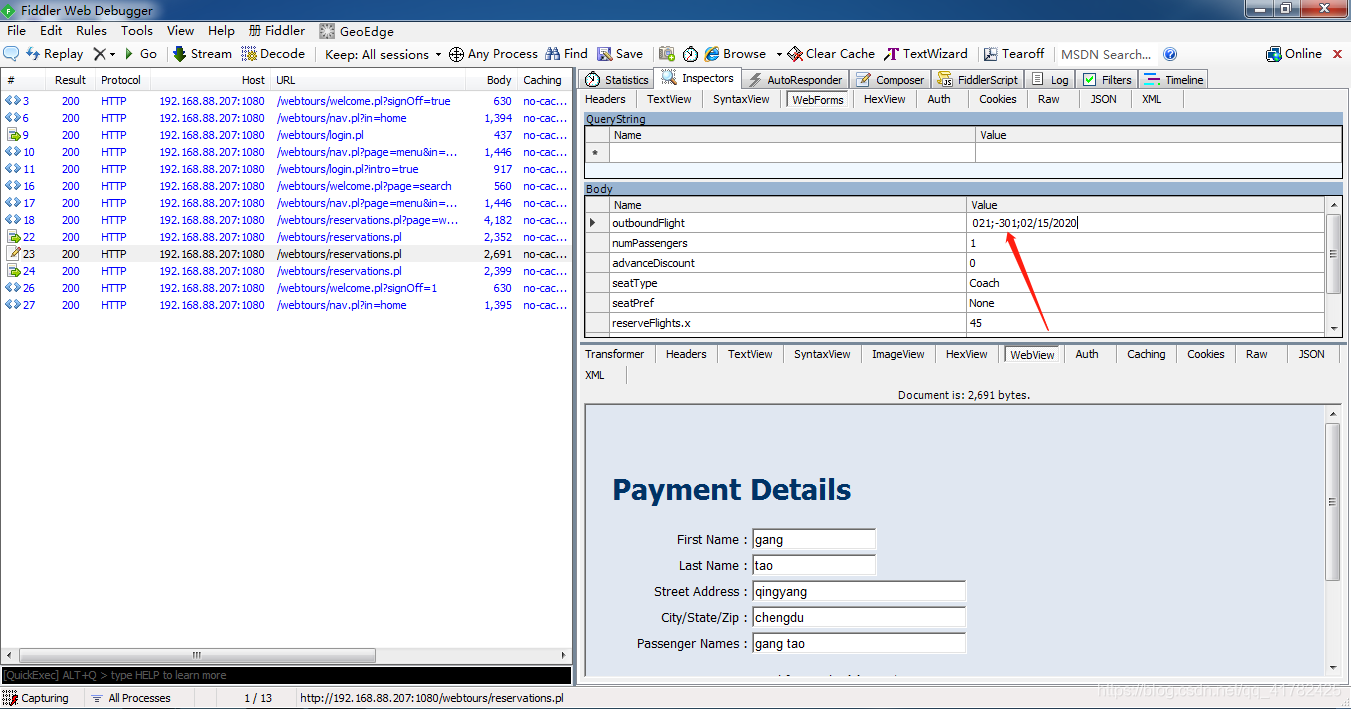Switch to the FiddlerScript tab
This screenshot has width=1351, height=709.
pyautogui.click(x=977, y=80)
